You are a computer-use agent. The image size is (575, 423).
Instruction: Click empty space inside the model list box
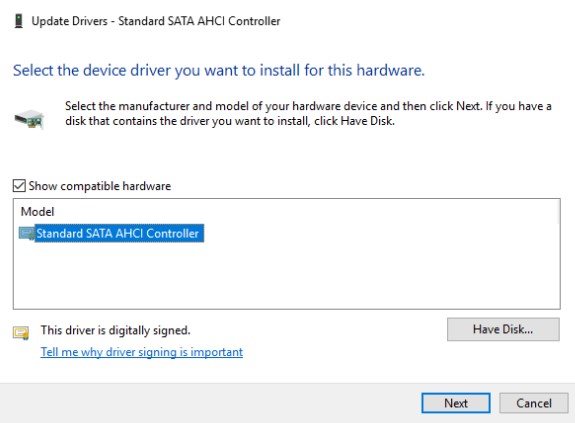286,275
